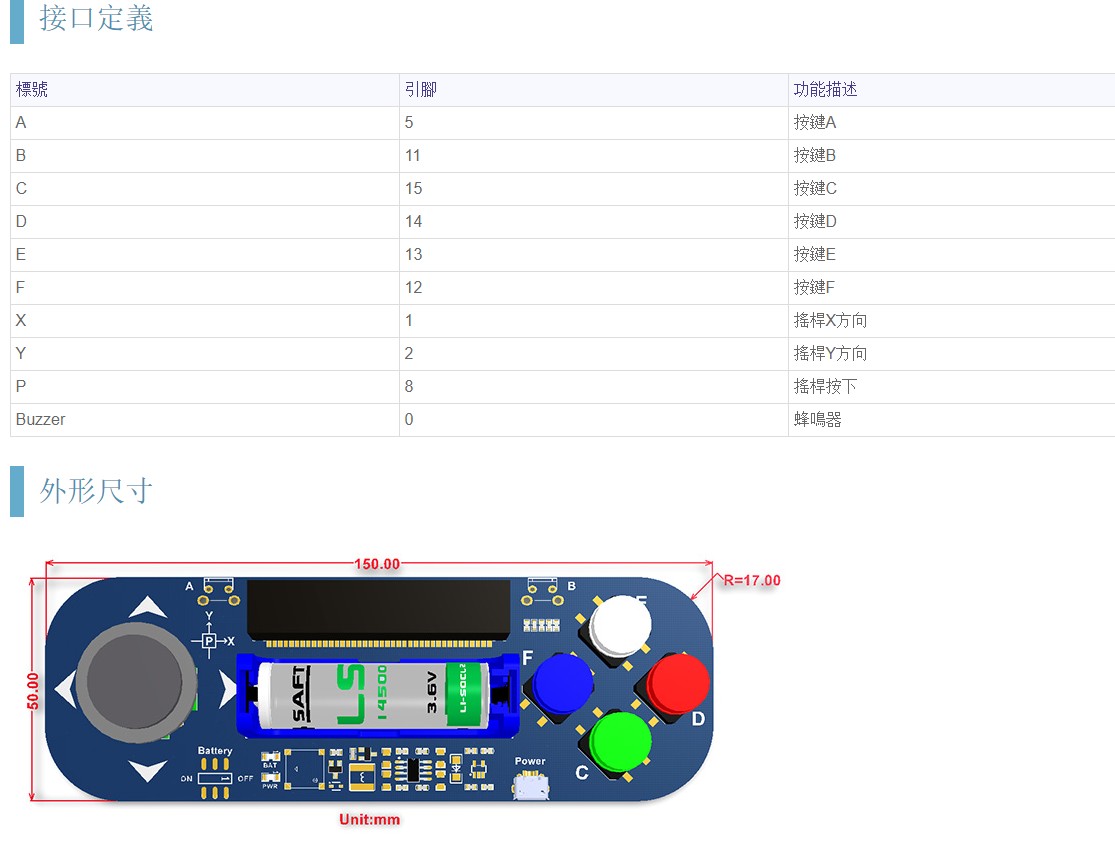Click the 搖桿Y方向 cell
Screen dimensions: 1115x847
pos(951,353)
